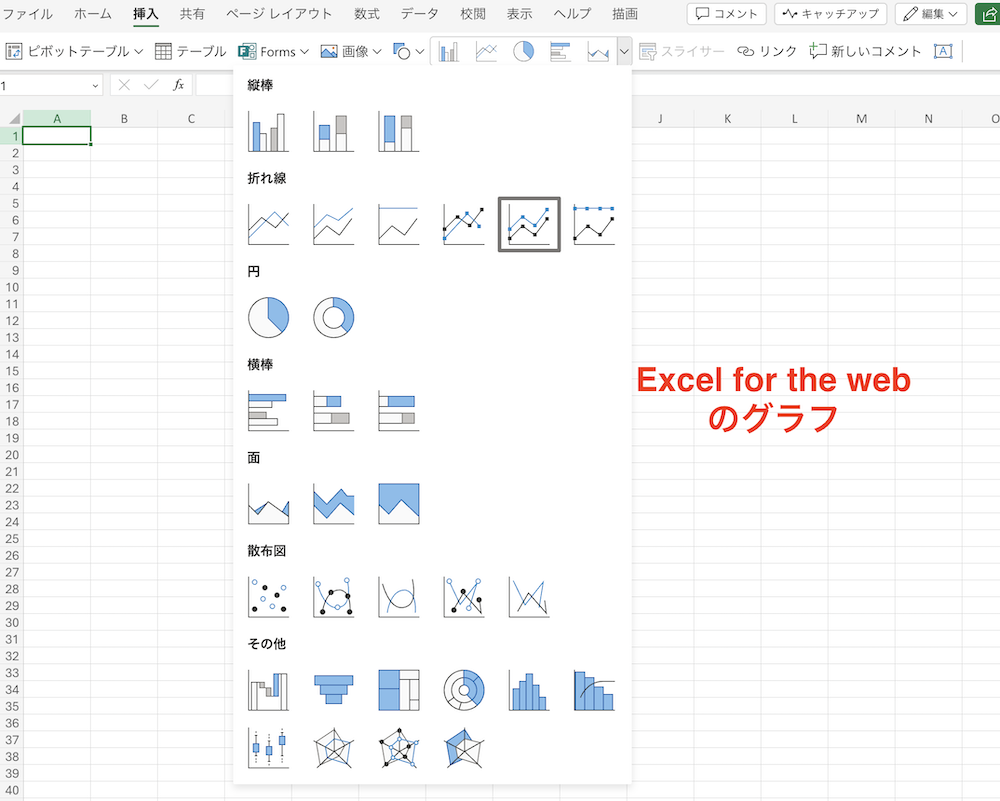
Task: Select the histogram chart
Action: pyautogui.click(x=528, y=690)
